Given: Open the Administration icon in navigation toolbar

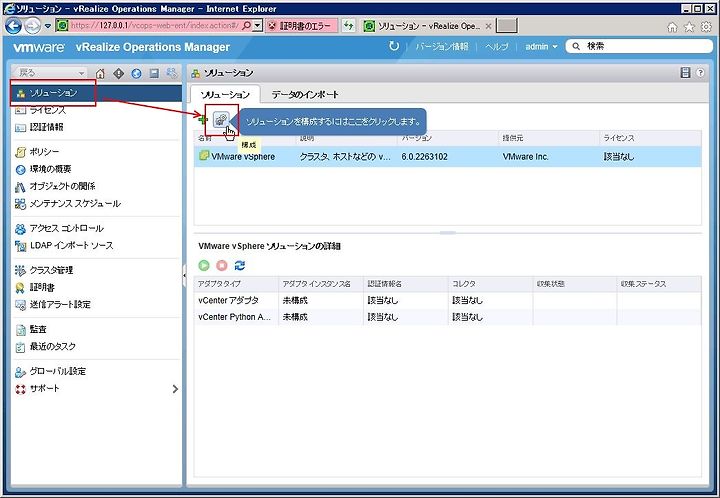Looking at the screenshot, I should 172,73.
